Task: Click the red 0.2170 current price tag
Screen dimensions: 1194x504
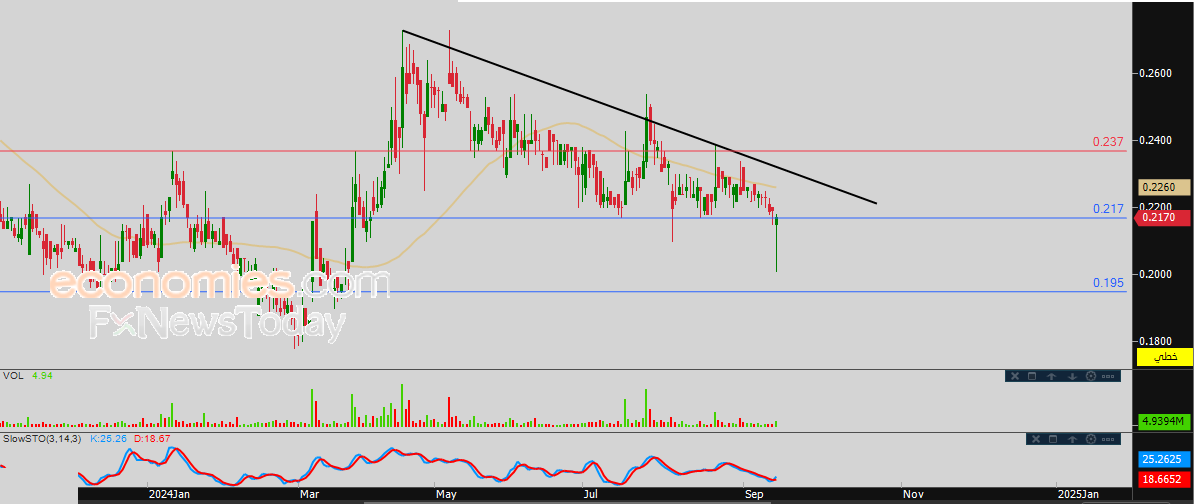Action: point(1164,217)
